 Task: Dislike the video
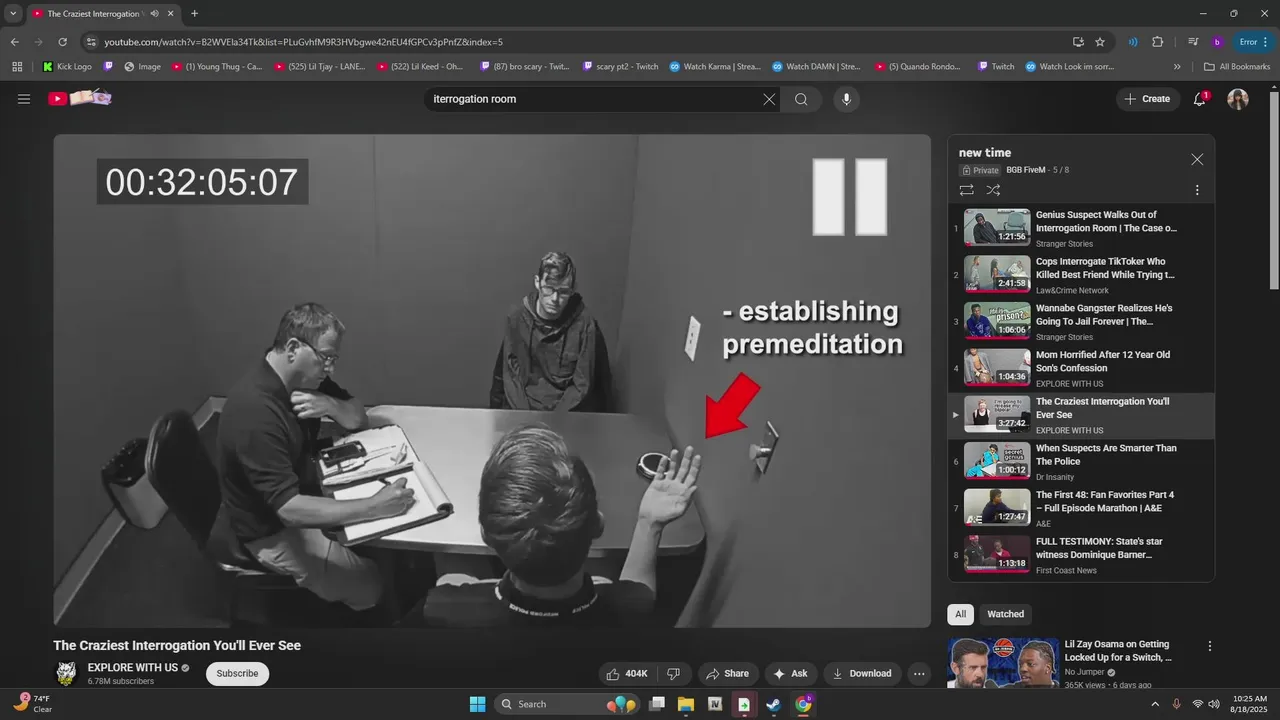673,674
